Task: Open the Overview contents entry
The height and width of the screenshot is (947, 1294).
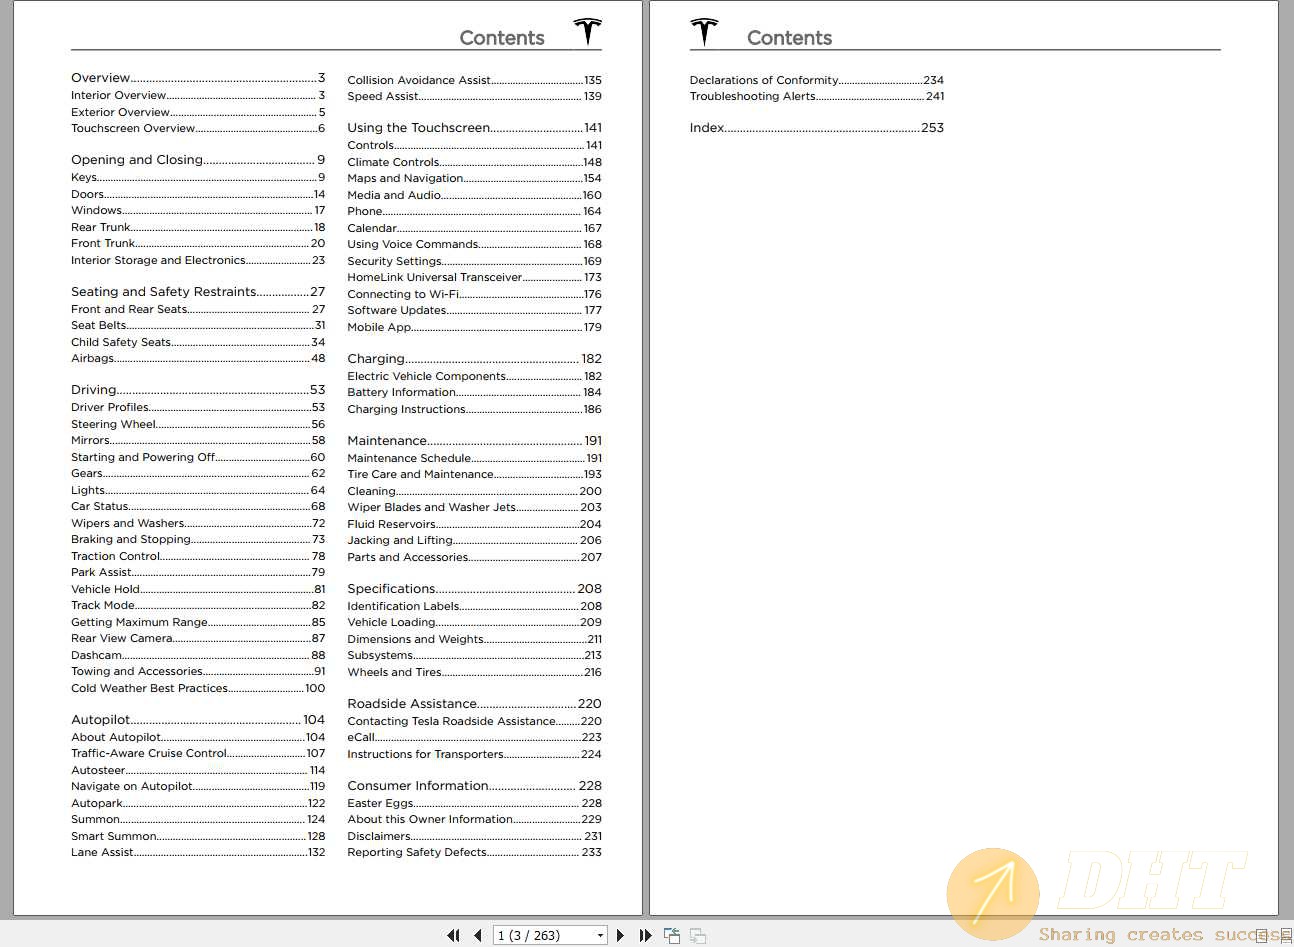Action: click(x=198, y=78)
